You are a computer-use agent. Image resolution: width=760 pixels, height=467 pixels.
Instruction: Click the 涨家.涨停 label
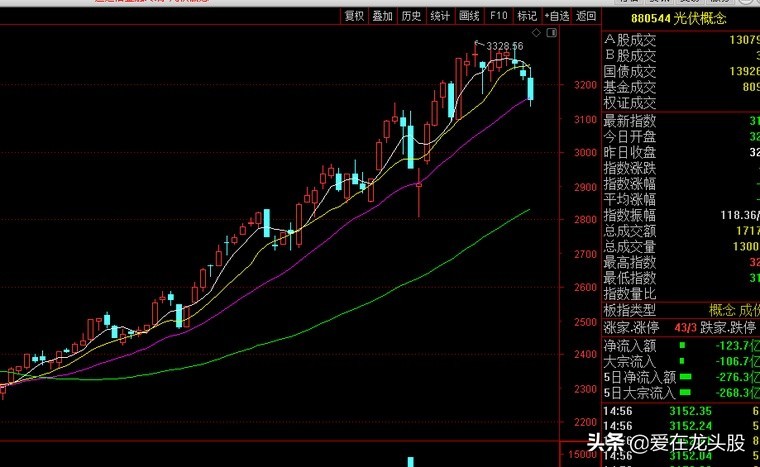[631, 328]
